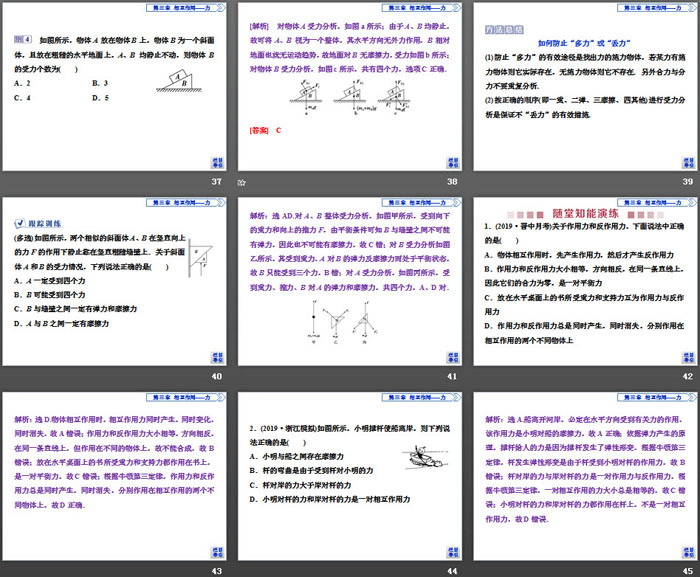Click the corner navigation icon on slide 42
700x577 pixels.
pyautogui.click(x=688, y=357)
